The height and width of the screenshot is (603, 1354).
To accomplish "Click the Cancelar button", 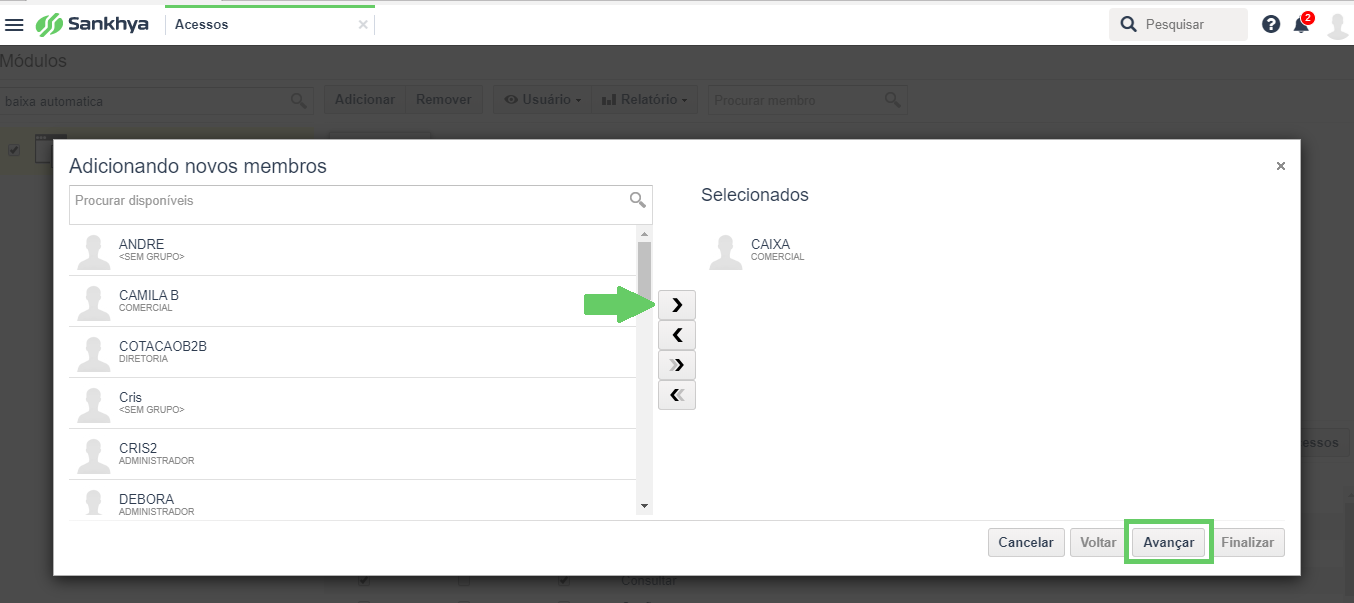I will [x=1026, y=542].
